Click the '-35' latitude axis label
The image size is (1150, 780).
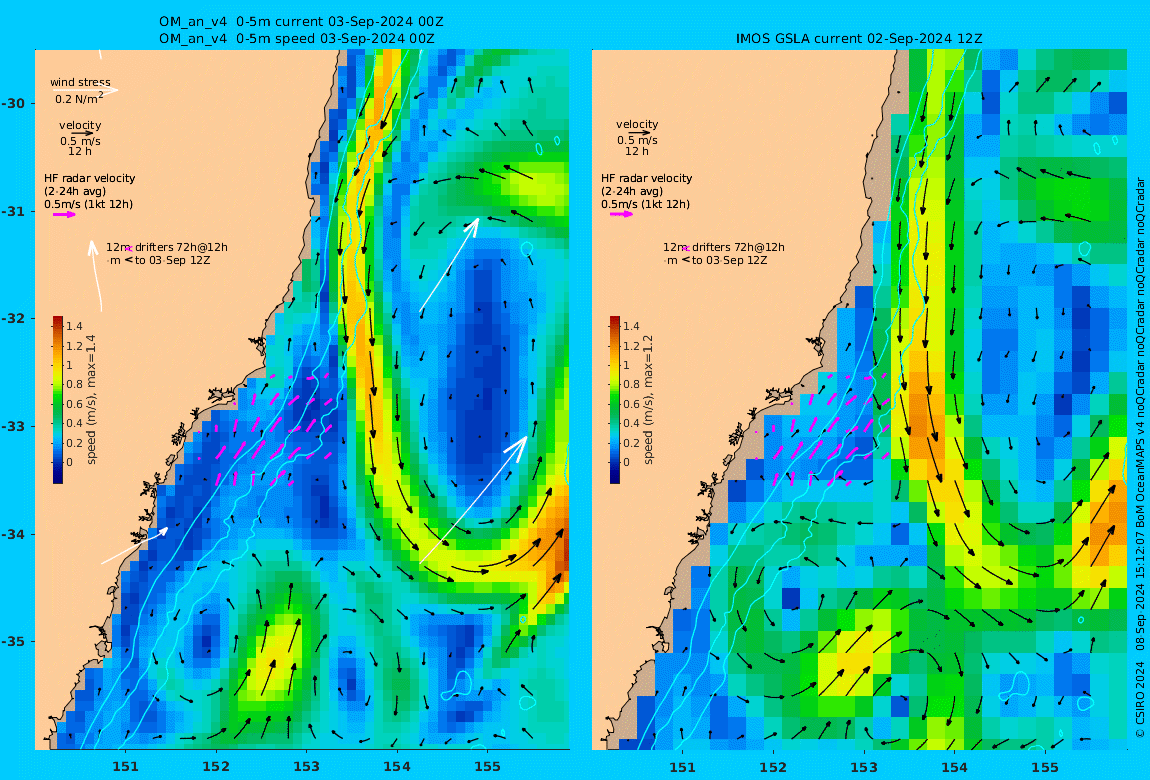(14, 642)
